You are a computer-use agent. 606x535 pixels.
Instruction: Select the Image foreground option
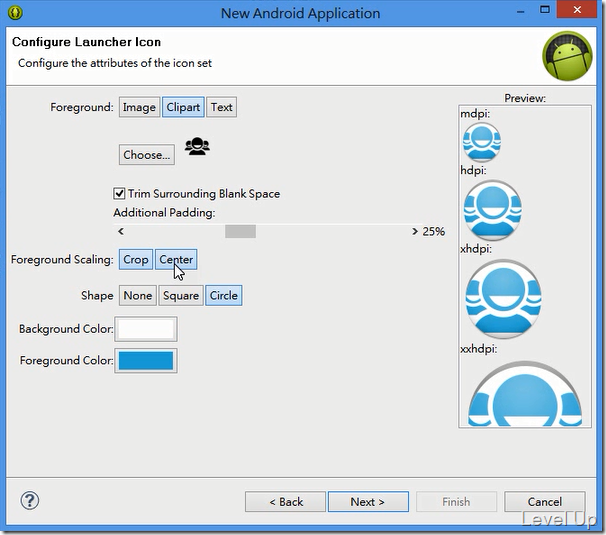click(139, 107)
